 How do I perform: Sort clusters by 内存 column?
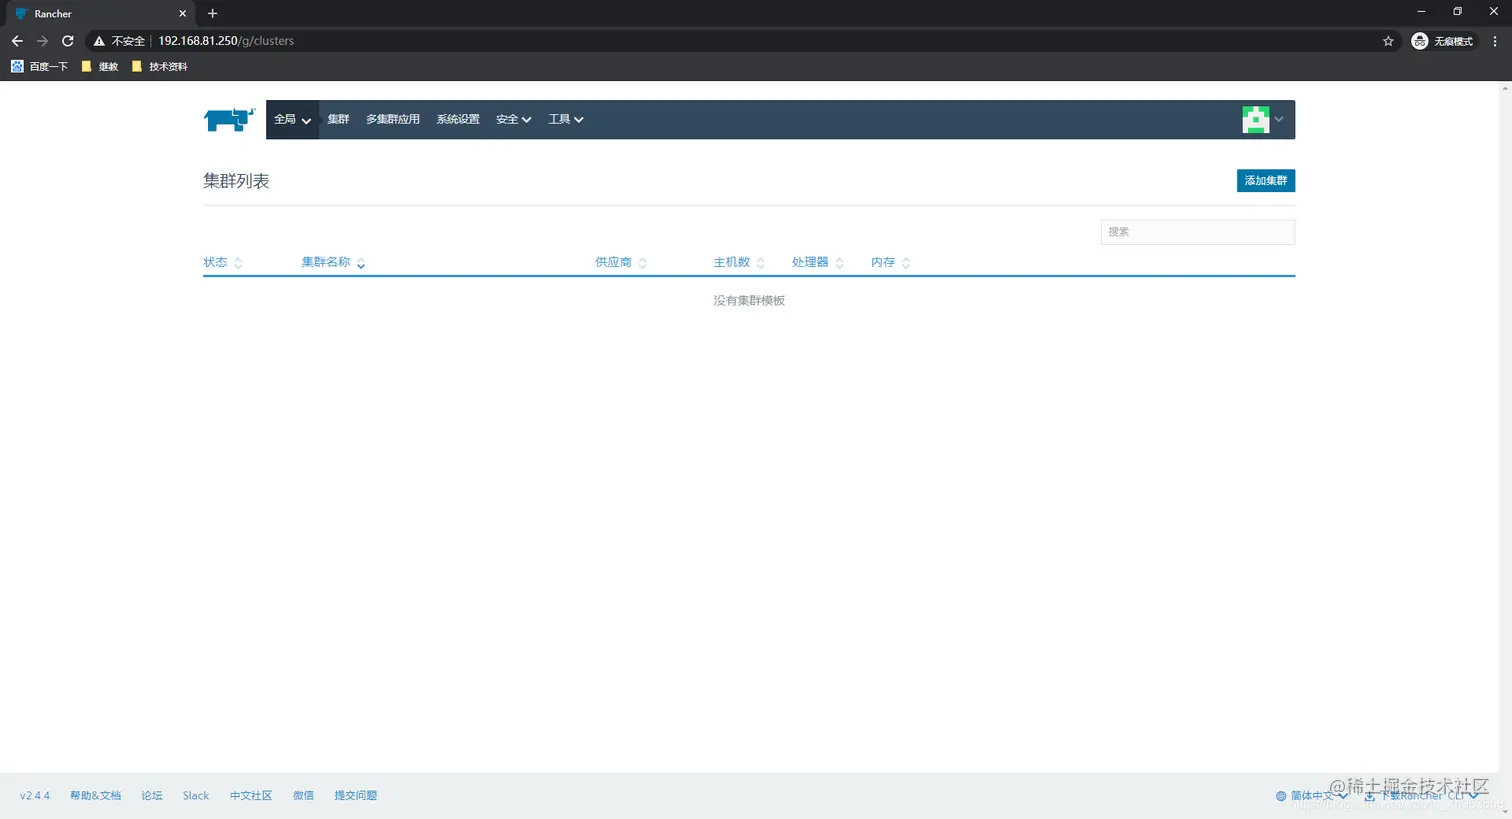click(x=890, y=262)
